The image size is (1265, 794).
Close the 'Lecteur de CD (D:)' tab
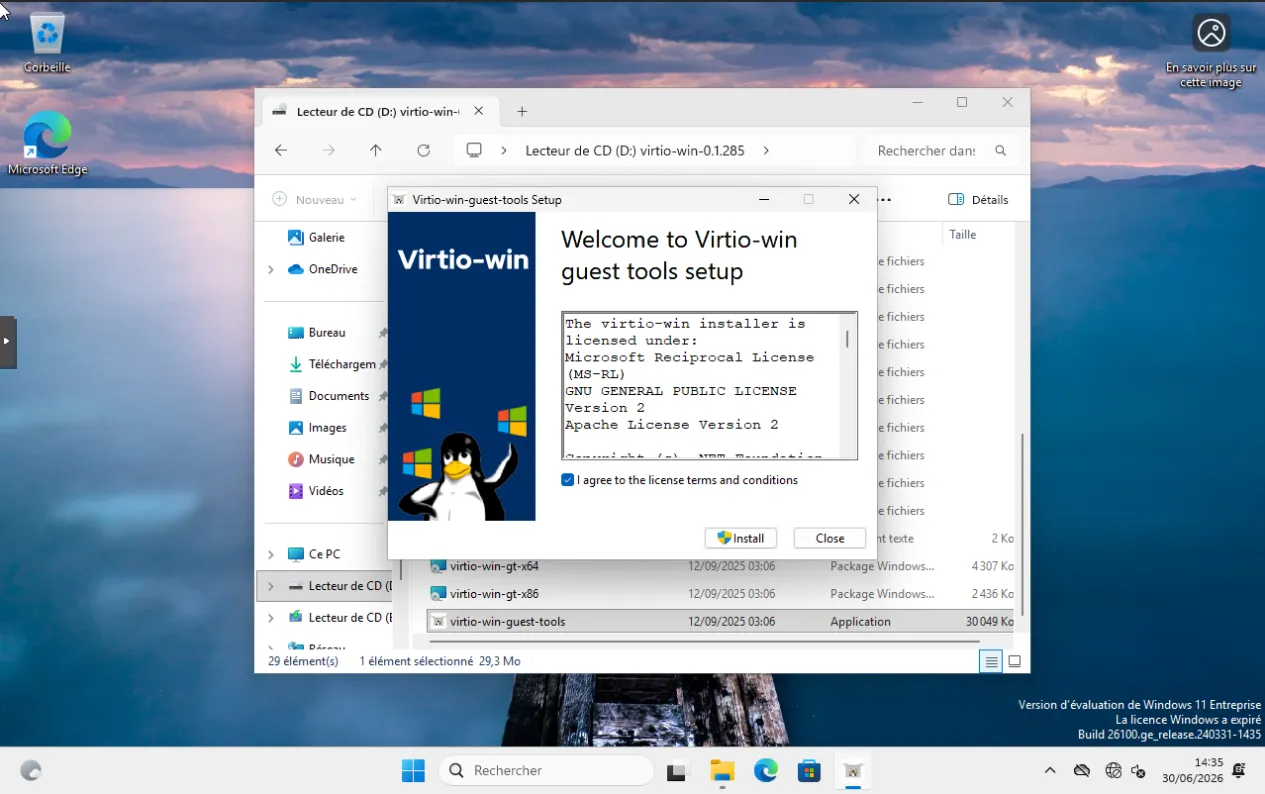point(479,111)
